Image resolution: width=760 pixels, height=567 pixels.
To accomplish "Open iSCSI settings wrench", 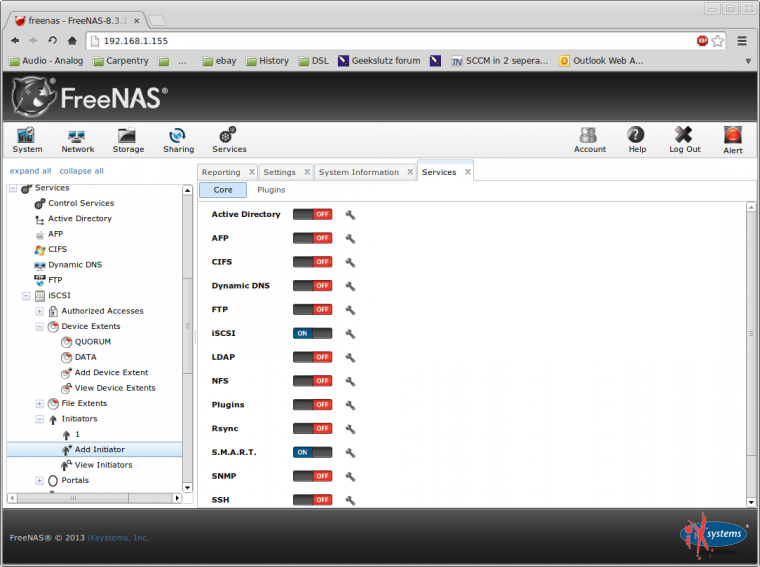I will 350,333.
